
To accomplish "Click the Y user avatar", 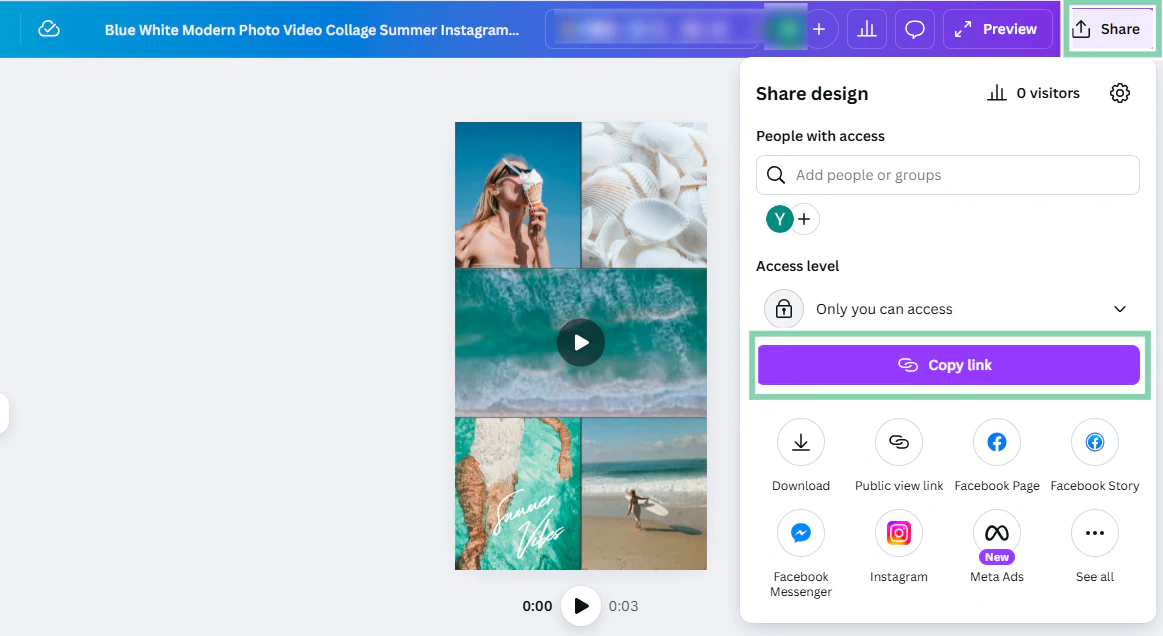I will (780, 219).
